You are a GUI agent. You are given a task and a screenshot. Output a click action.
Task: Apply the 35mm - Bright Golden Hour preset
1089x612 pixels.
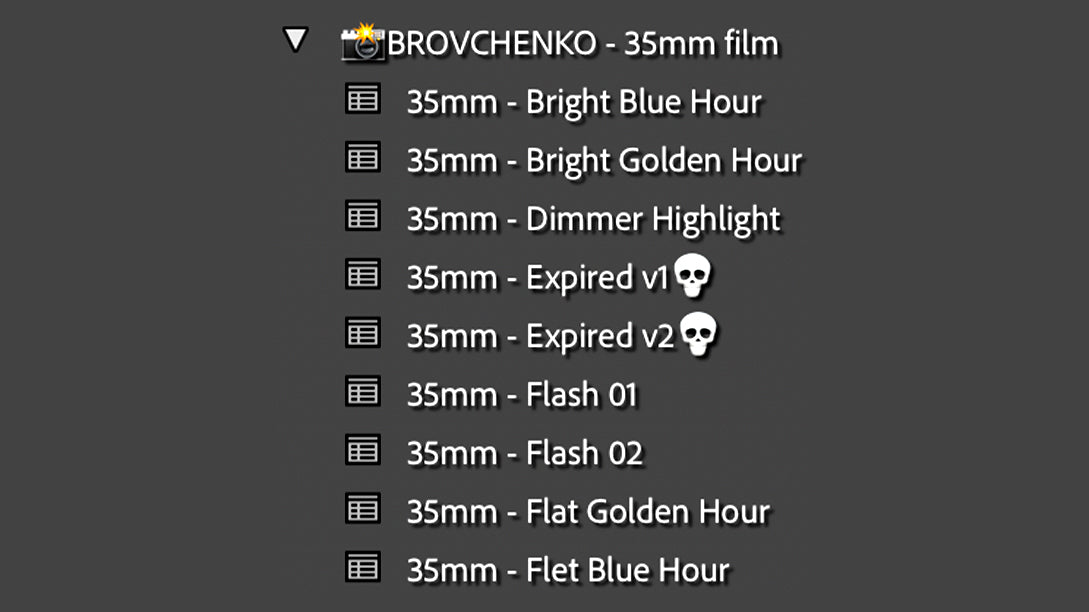pos(604,160)
